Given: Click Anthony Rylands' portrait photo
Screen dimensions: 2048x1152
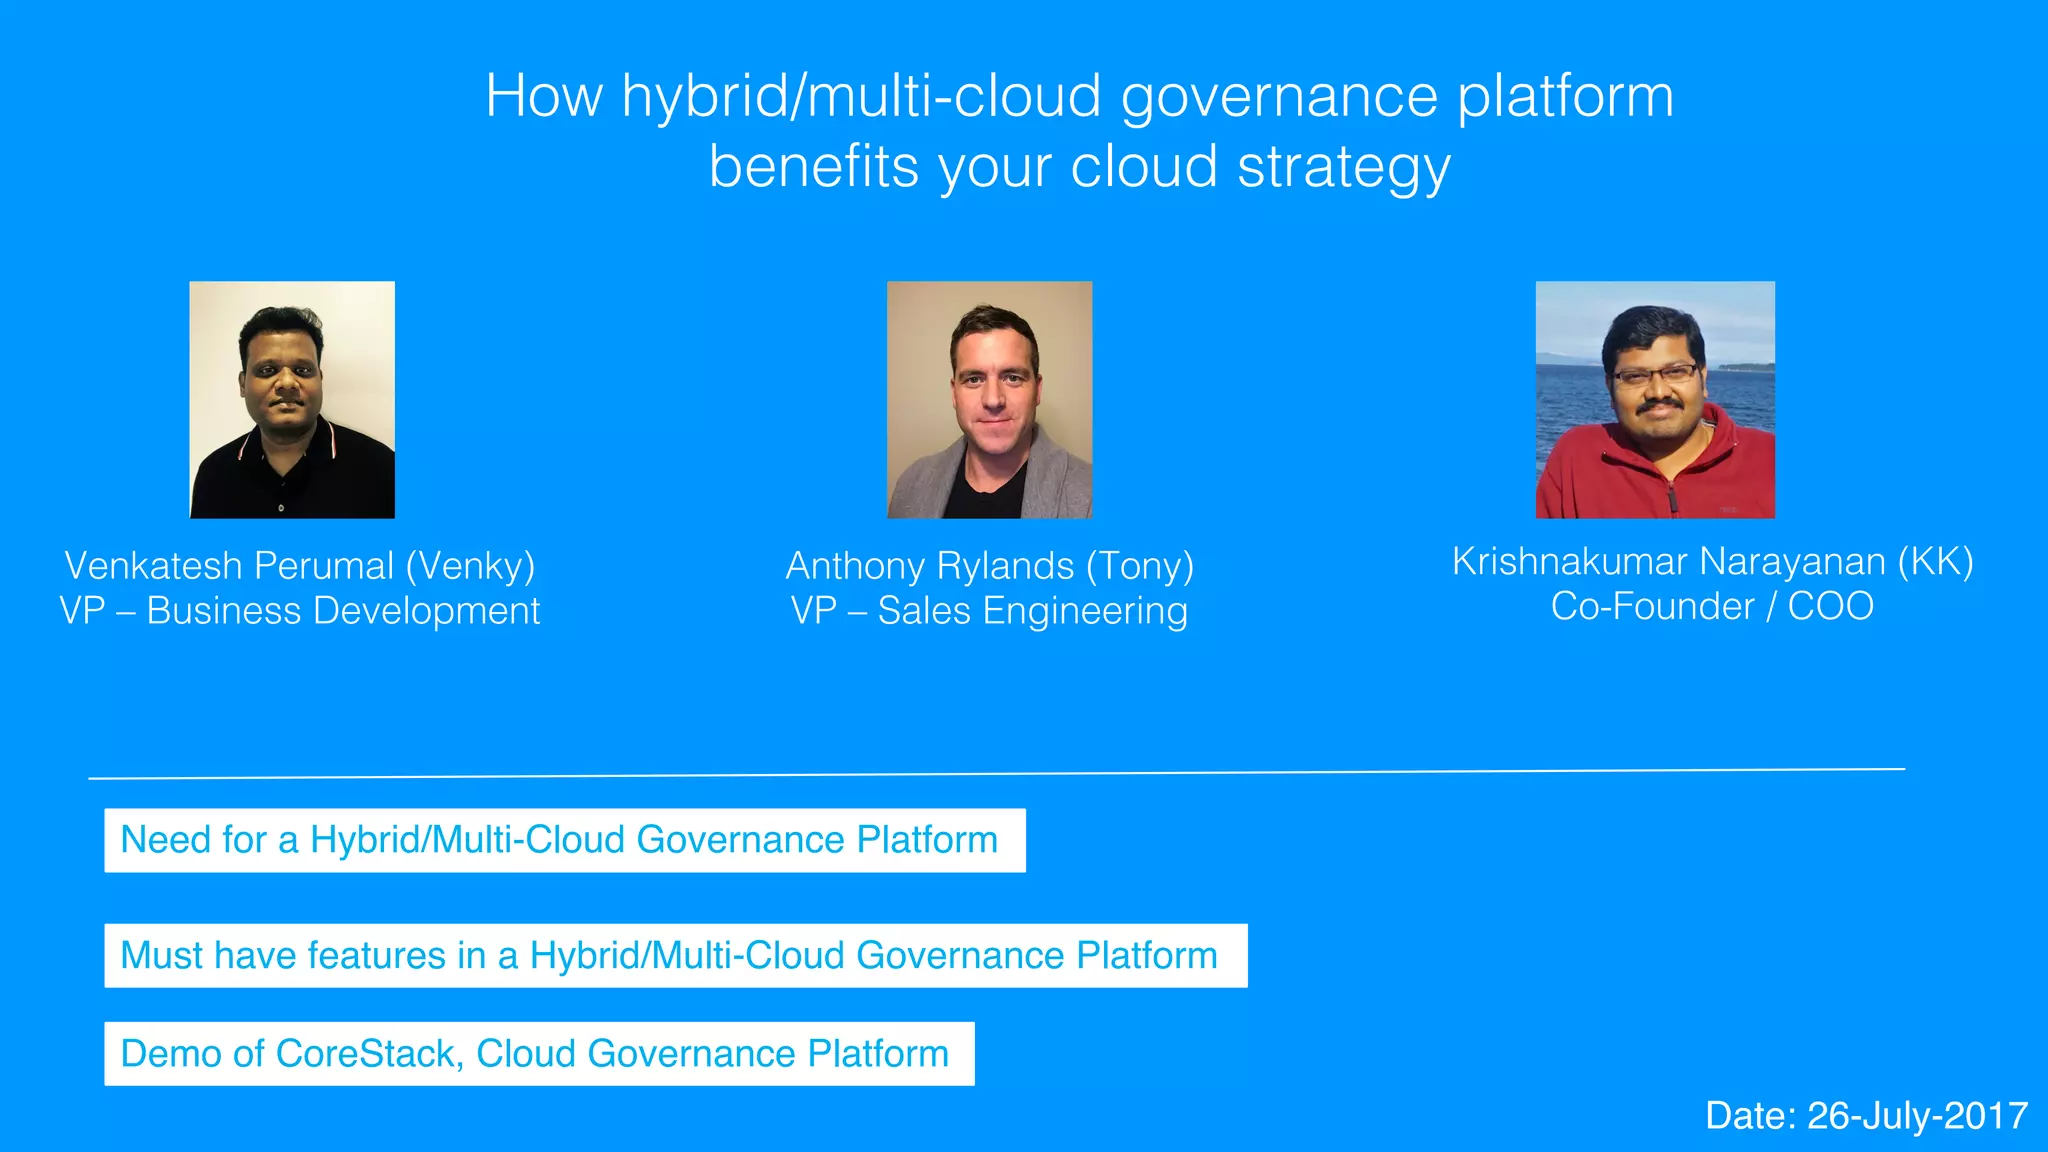Looking at the screenshot, I should pyautogui.click(x=989, y=400).
